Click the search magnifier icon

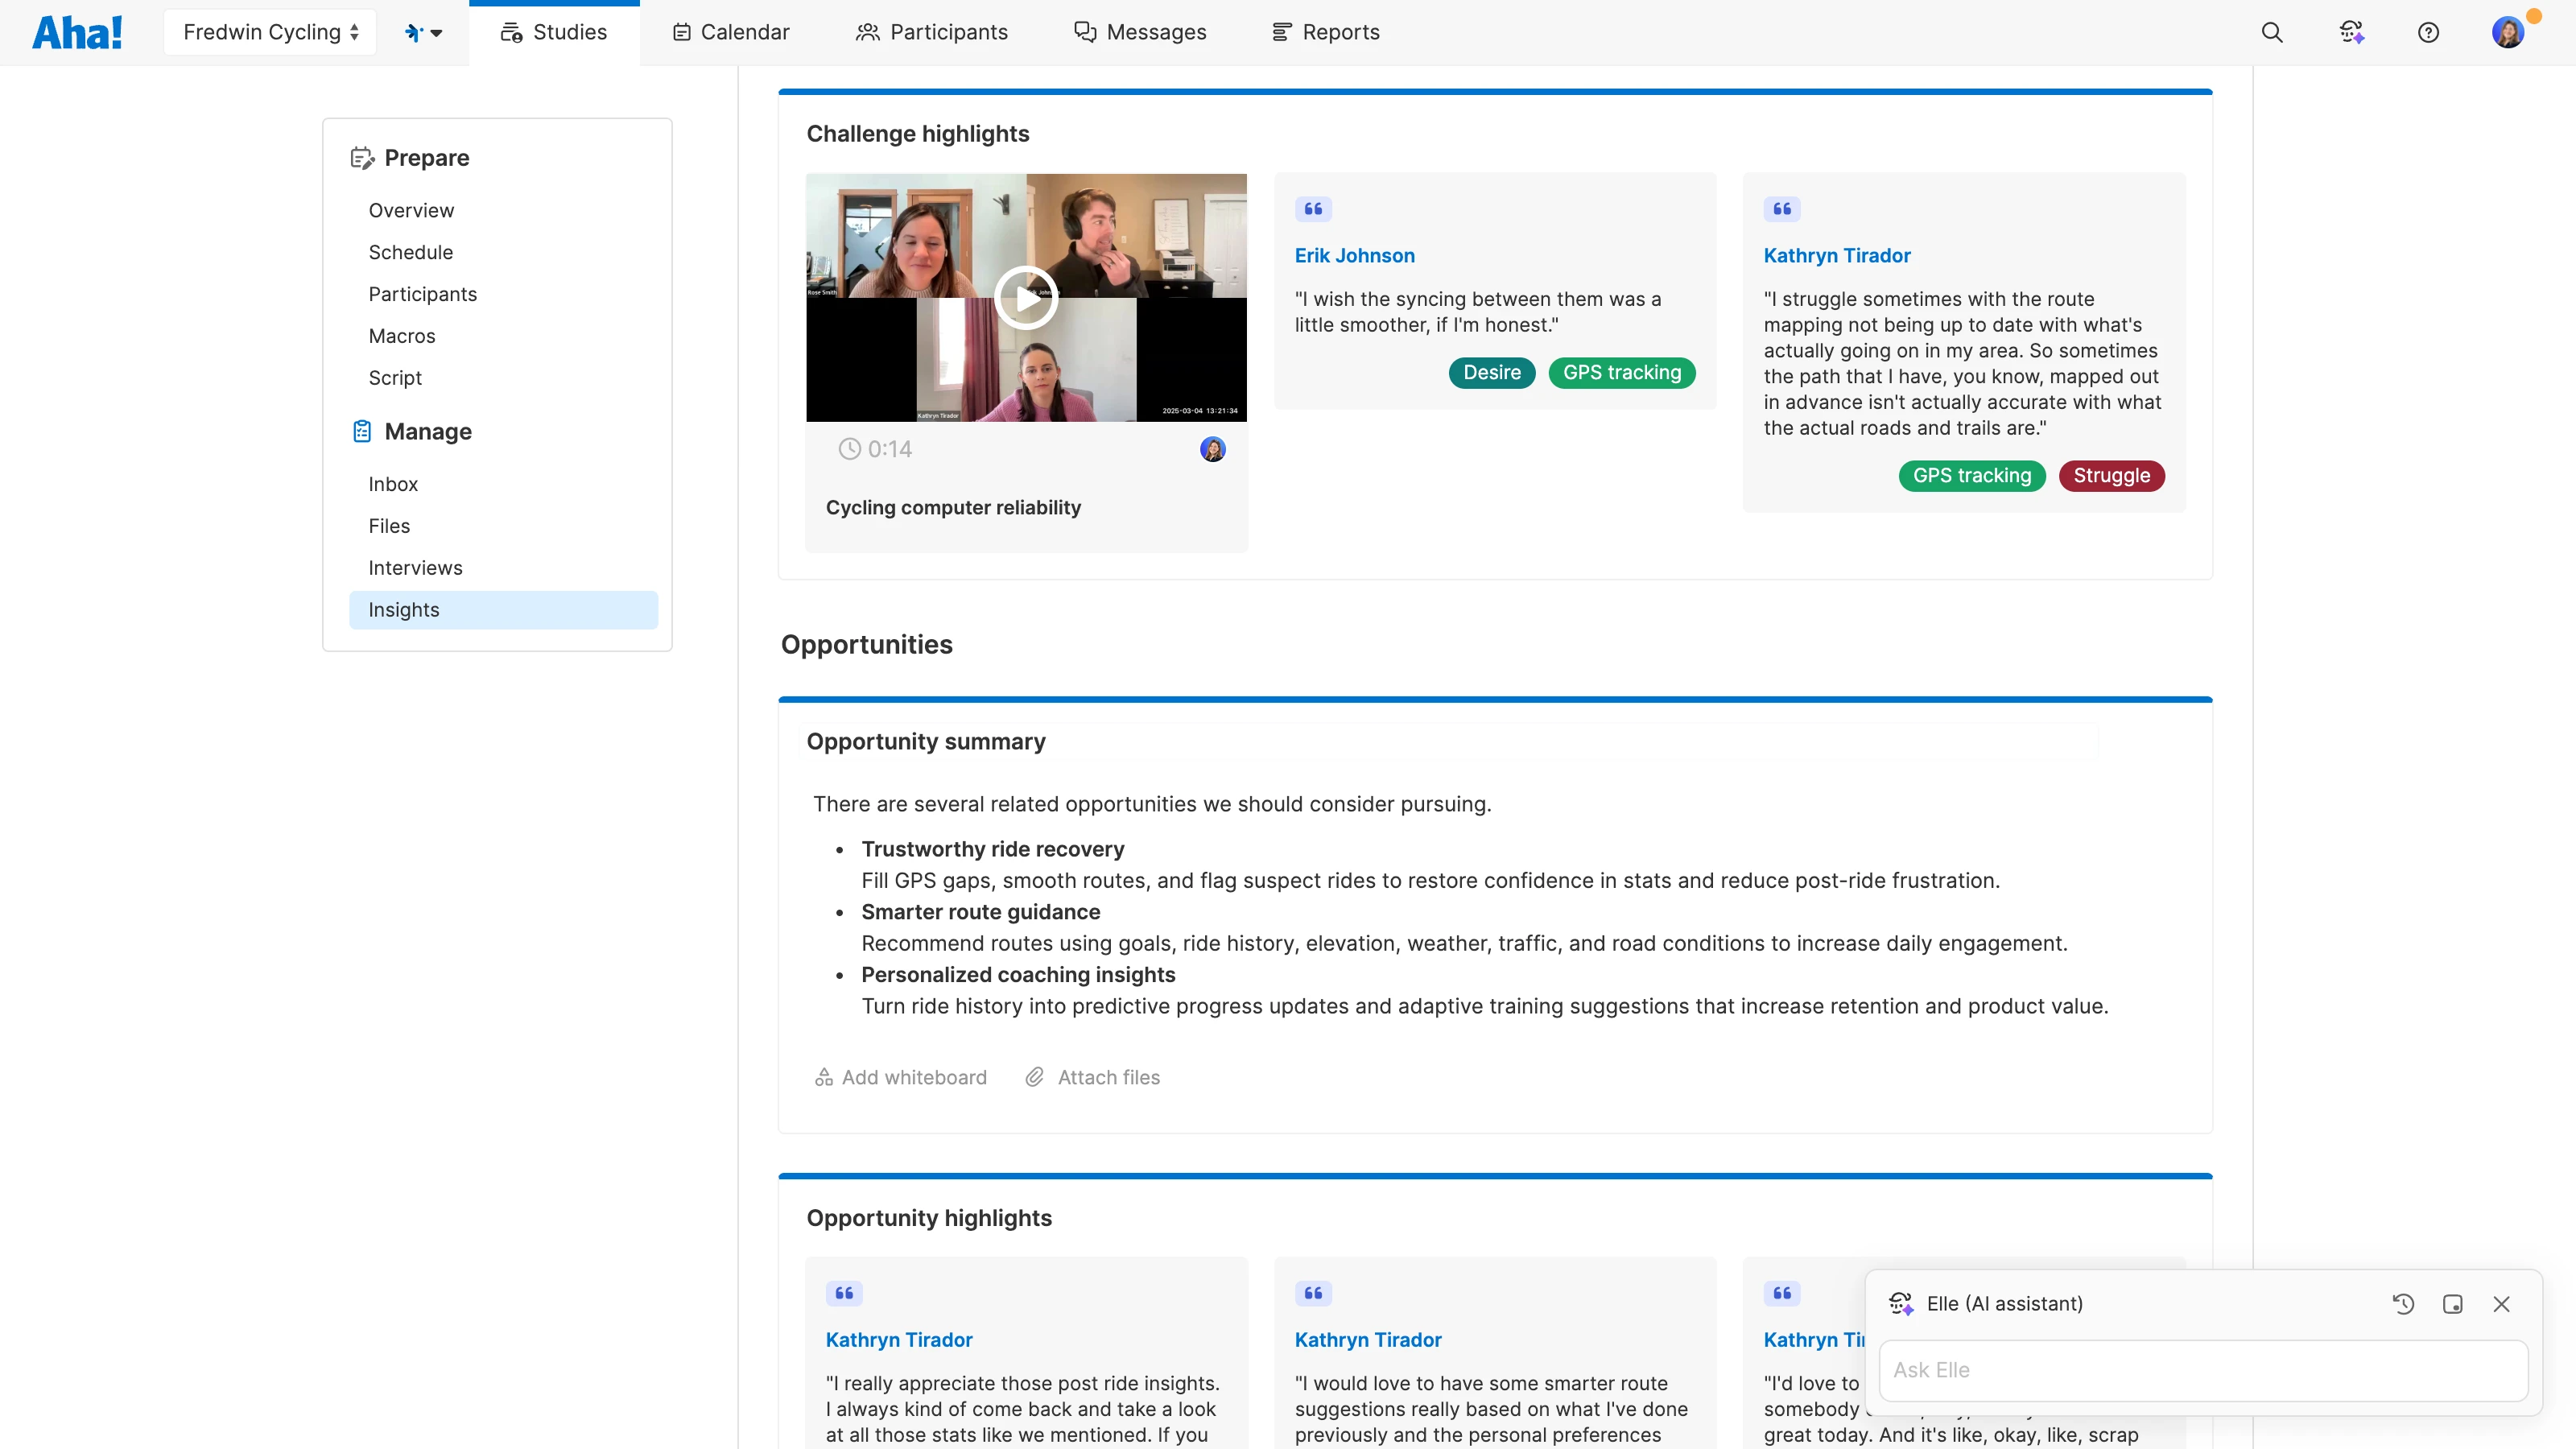2272,32
